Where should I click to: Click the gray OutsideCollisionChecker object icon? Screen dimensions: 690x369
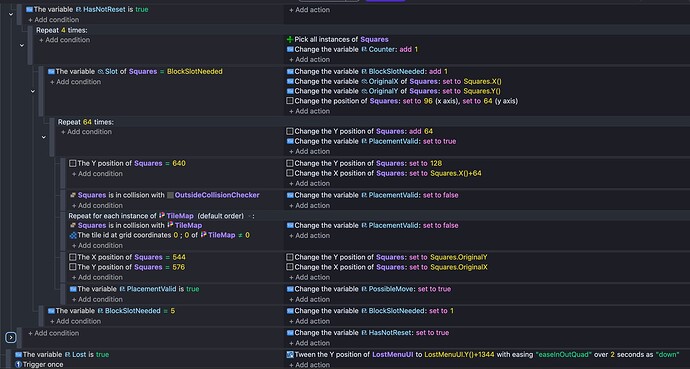pos(170,195)
